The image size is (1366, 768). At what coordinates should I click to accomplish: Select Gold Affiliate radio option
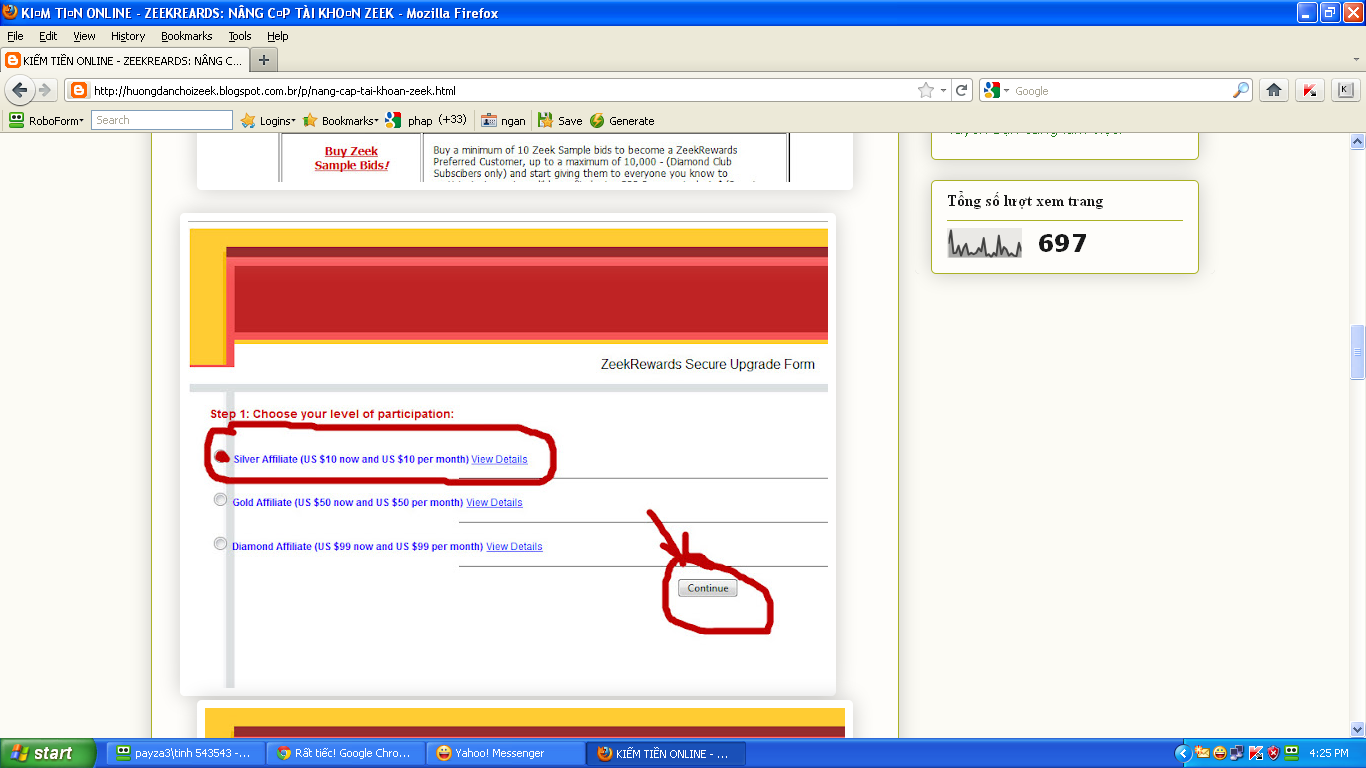tap(220, 500)
